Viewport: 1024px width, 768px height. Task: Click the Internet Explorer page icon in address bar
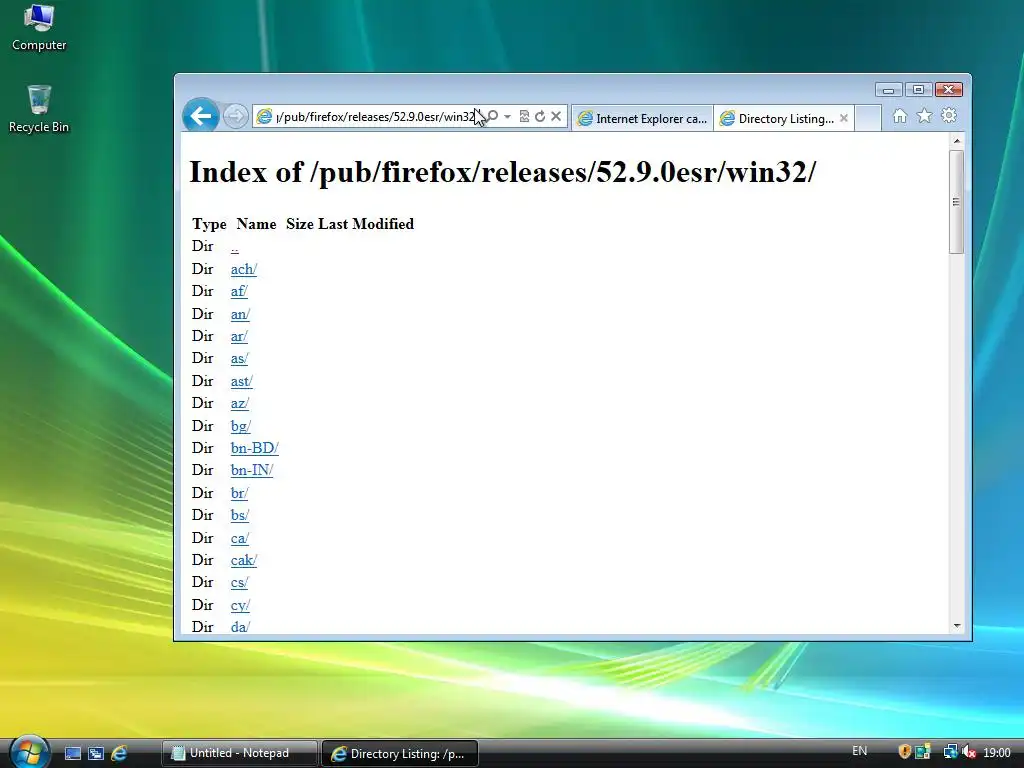(264, 116)
